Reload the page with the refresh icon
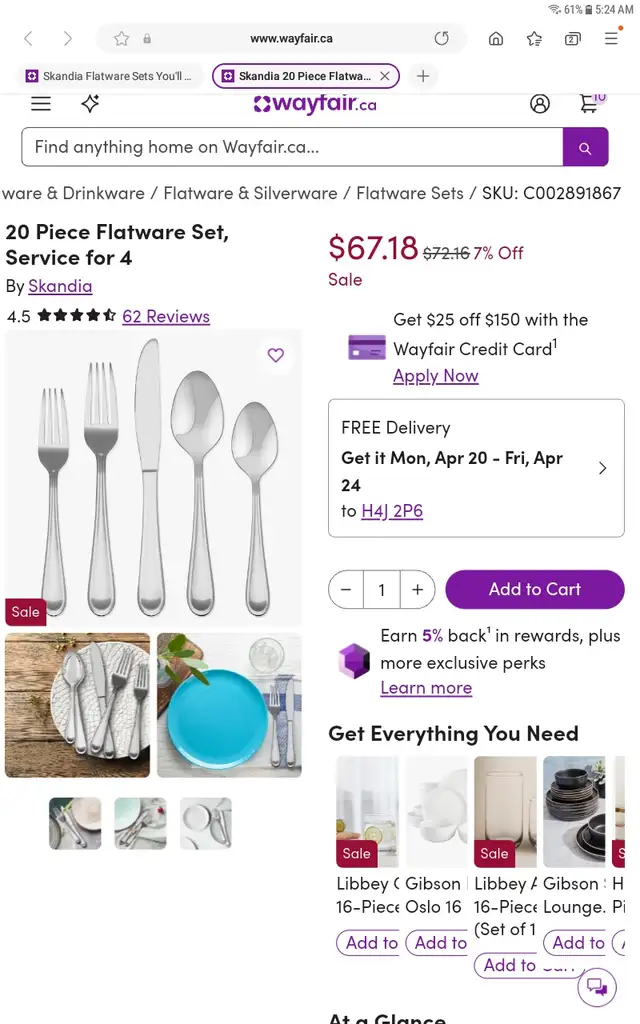The height and width of the screenshot is (1024, 640). (441, 38)
